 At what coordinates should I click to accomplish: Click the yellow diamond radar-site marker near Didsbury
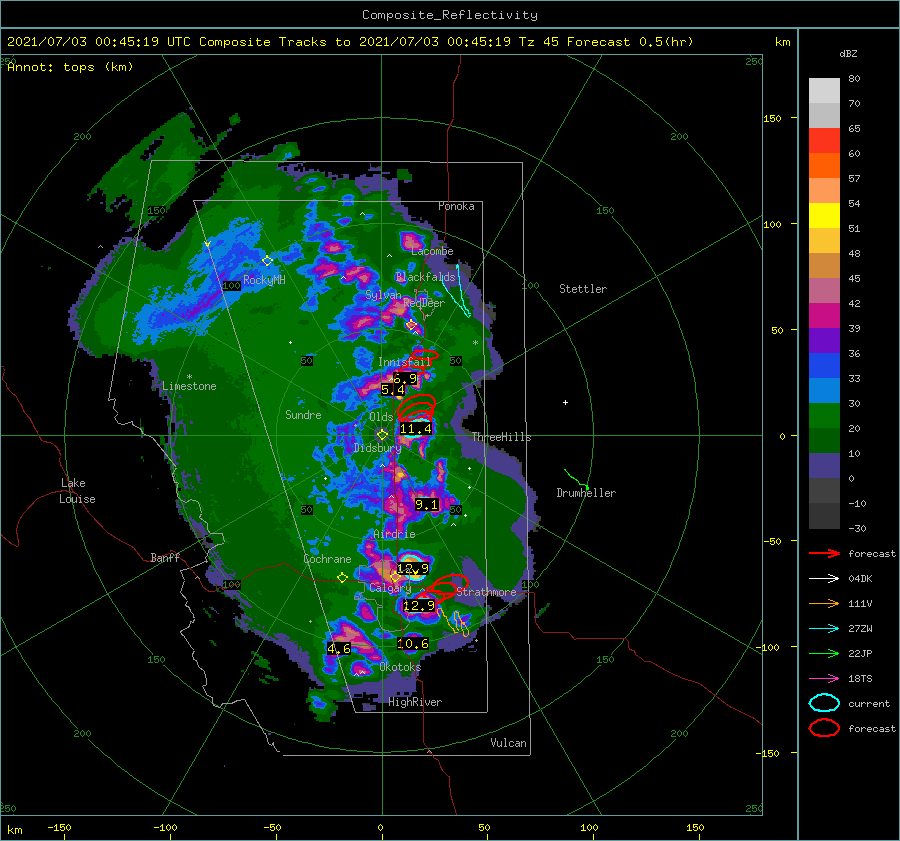tap(382, 435)
